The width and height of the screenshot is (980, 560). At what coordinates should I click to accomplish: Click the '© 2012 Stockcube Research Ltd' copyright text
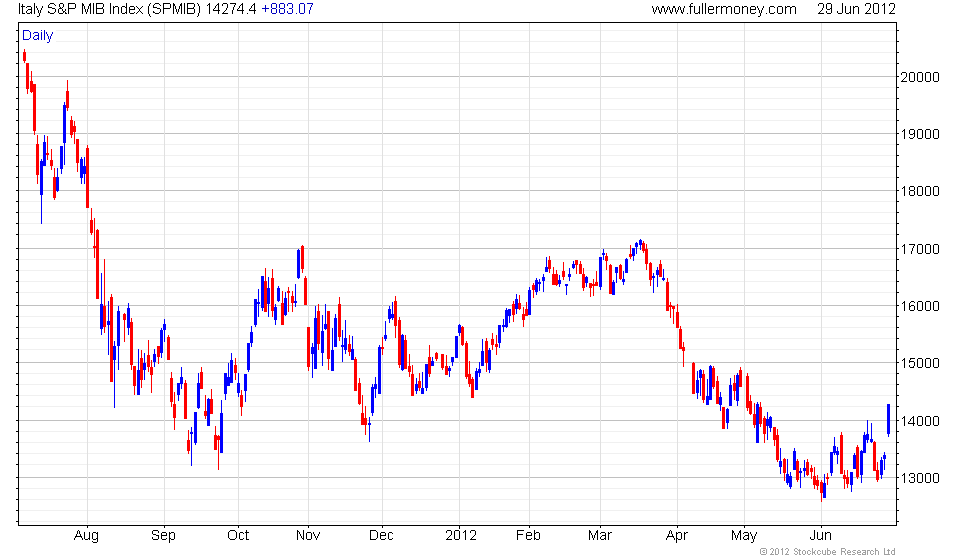pos(828,552)
